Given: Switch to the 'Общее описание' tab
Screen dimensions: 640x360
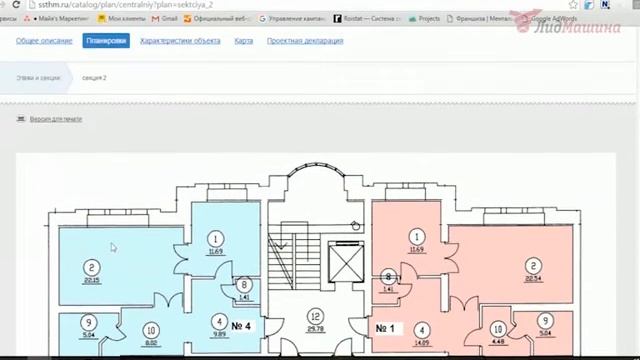Looking at the screenshot, I should [x=44, y=41].
